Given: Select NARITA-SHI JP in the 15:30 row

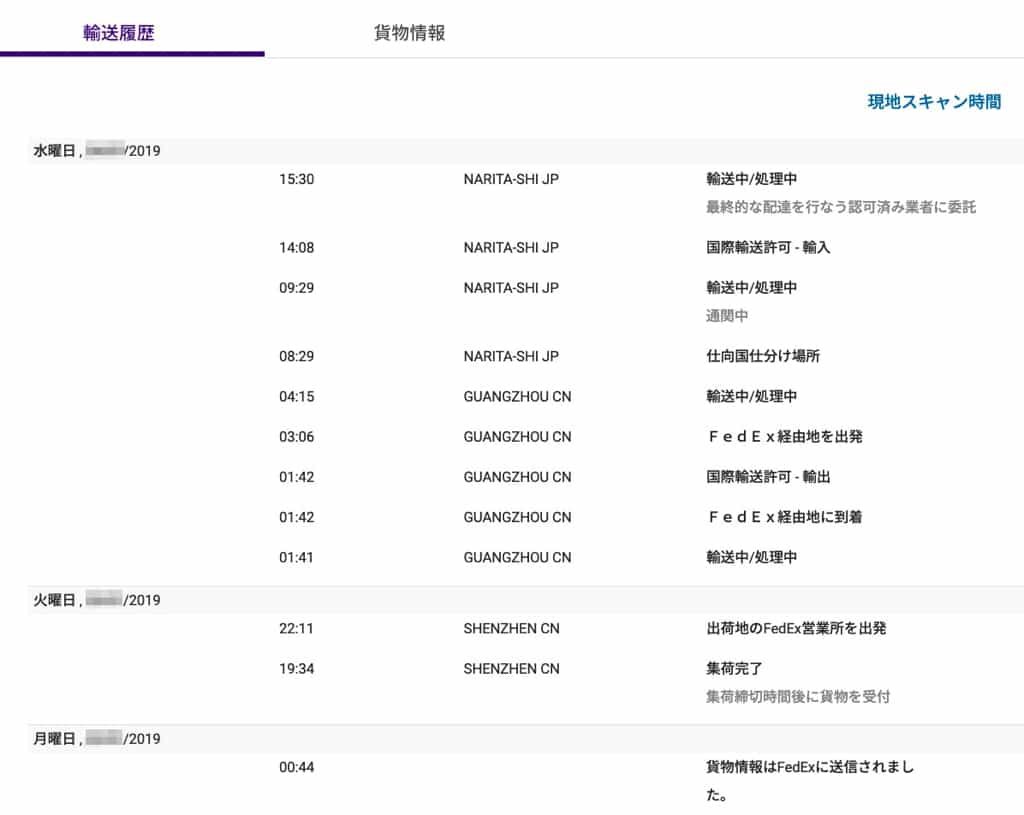Looking at the screenshot, I should [x=511, y=179].
